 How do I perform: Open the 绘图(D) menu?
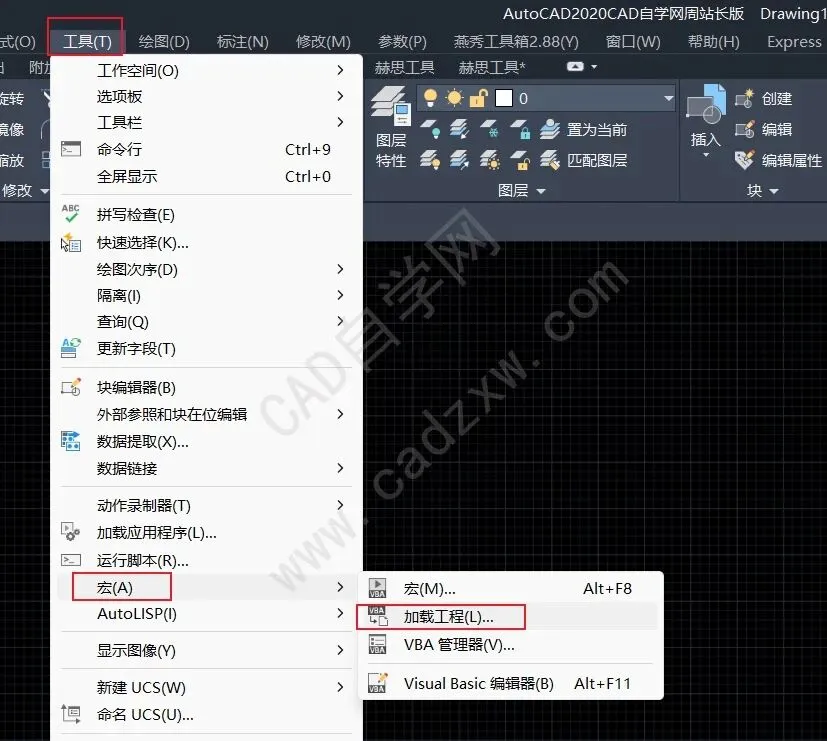tap(164, 41)
